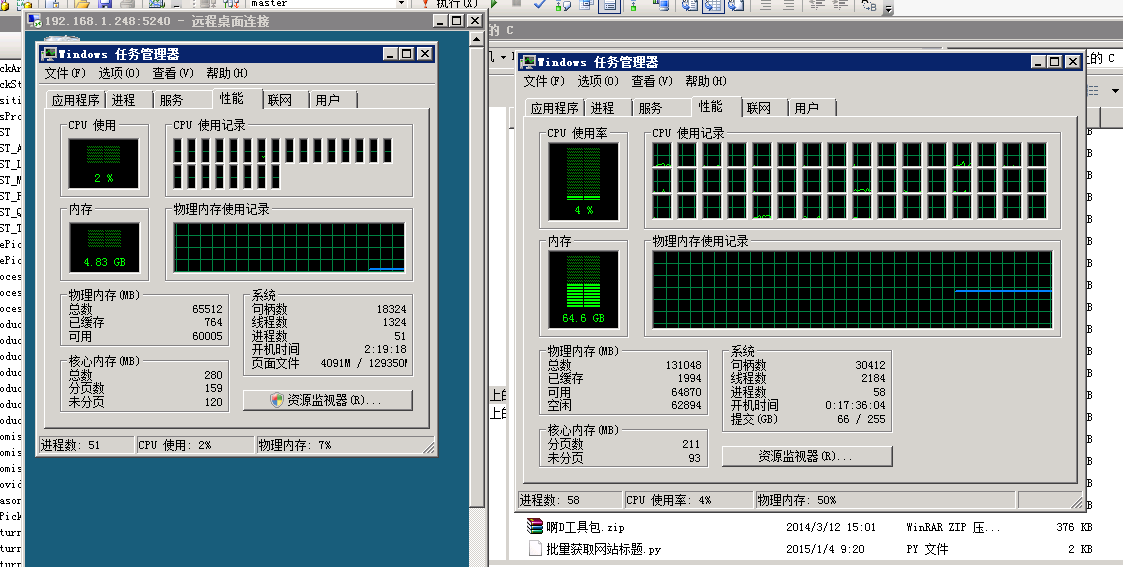This screenshot has height=567, width=1123.
Task: Open the master database dropdown
Action: [401, 4]
